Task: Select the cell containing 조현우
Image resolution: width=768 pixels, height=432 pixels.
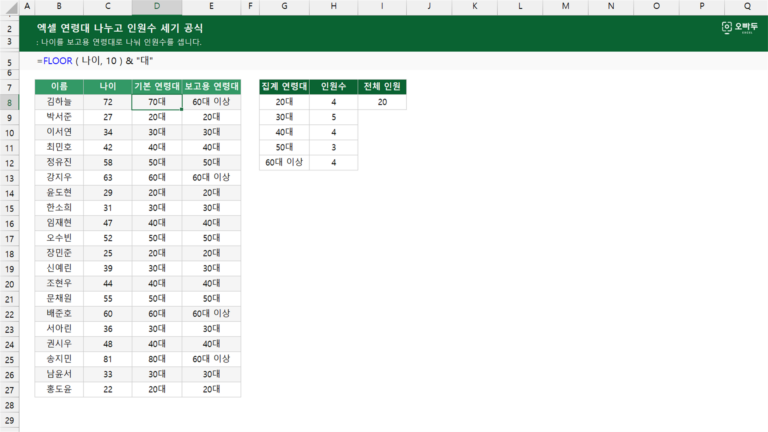Action: [59, 284]
